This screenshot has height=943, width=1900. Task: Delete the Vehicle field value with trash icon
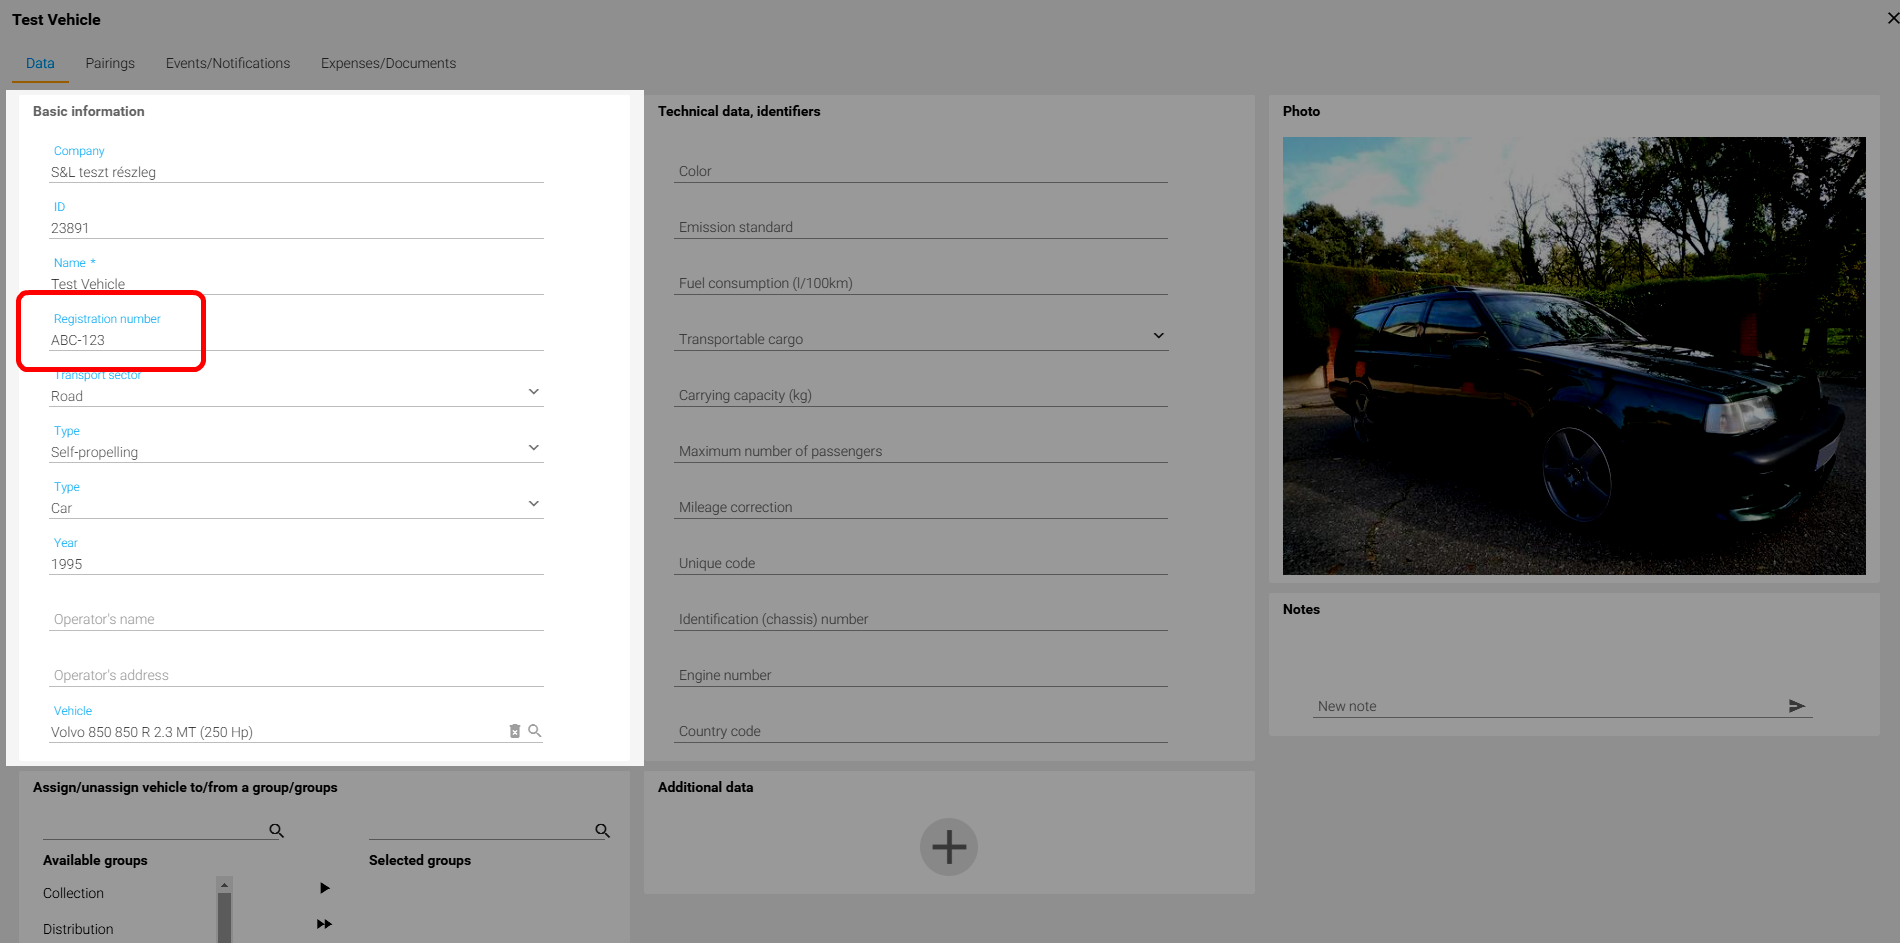pyautogui.click(x=515, y=731)
